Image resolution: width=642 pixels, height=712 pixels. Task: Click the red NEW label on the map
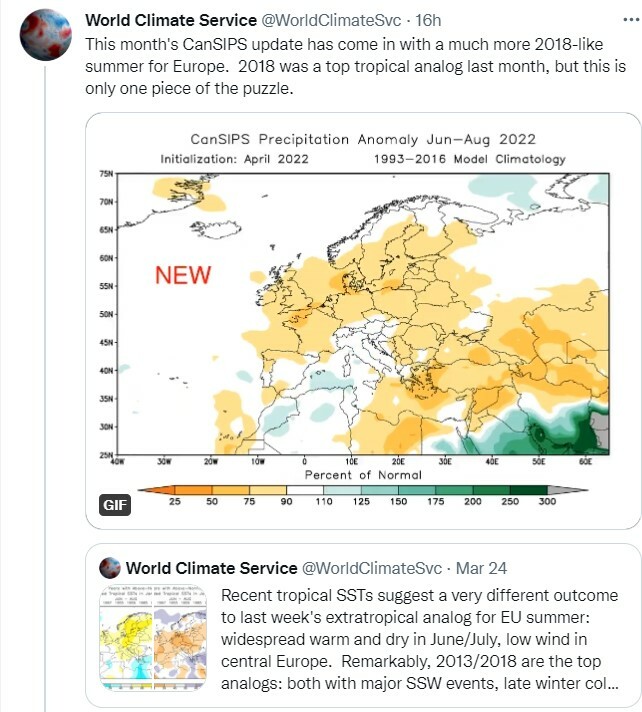(x=183, y=275)
